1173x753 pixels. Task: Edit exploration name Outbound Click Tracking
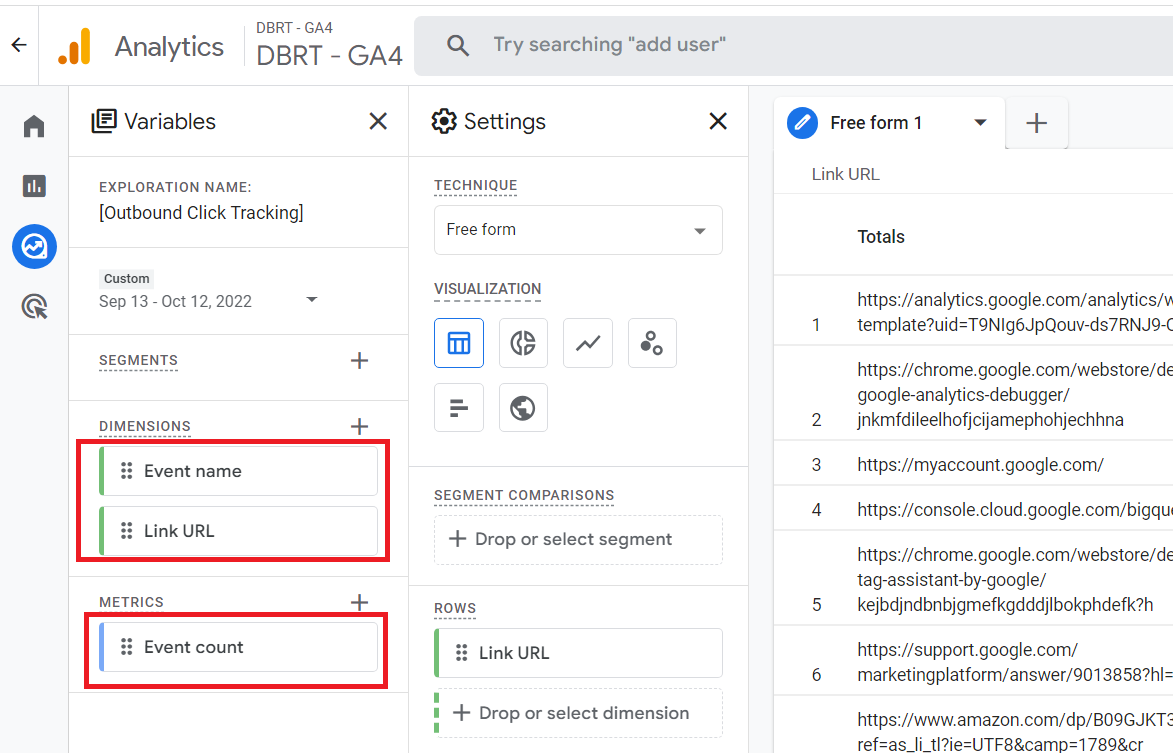pyautogui.click(x=201, y=212)
